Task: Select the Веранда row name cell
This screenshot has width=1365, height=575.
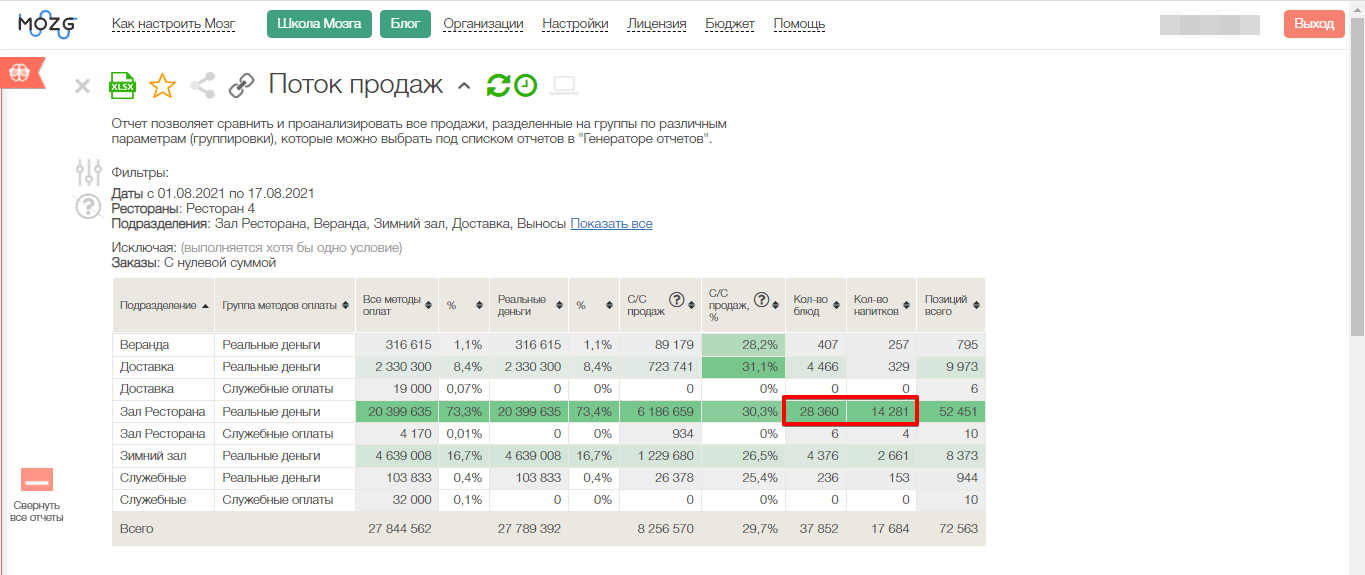Action: [164, 344]
